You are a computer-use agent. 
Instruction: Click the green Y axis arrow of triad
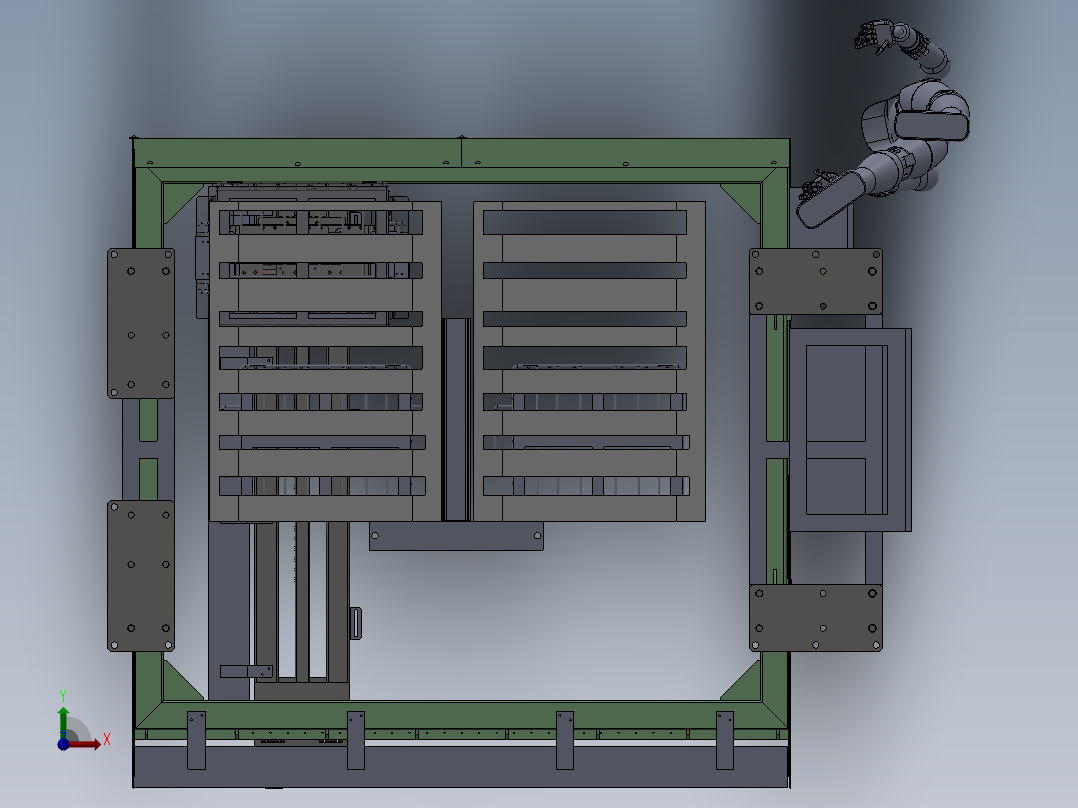[x=63, y=722]
